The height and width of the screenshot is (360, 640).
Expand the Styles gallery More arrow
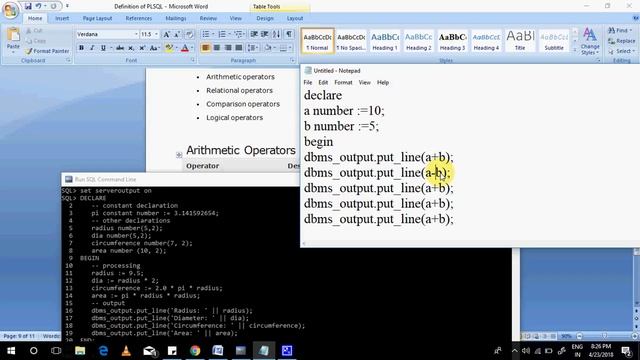575,50
